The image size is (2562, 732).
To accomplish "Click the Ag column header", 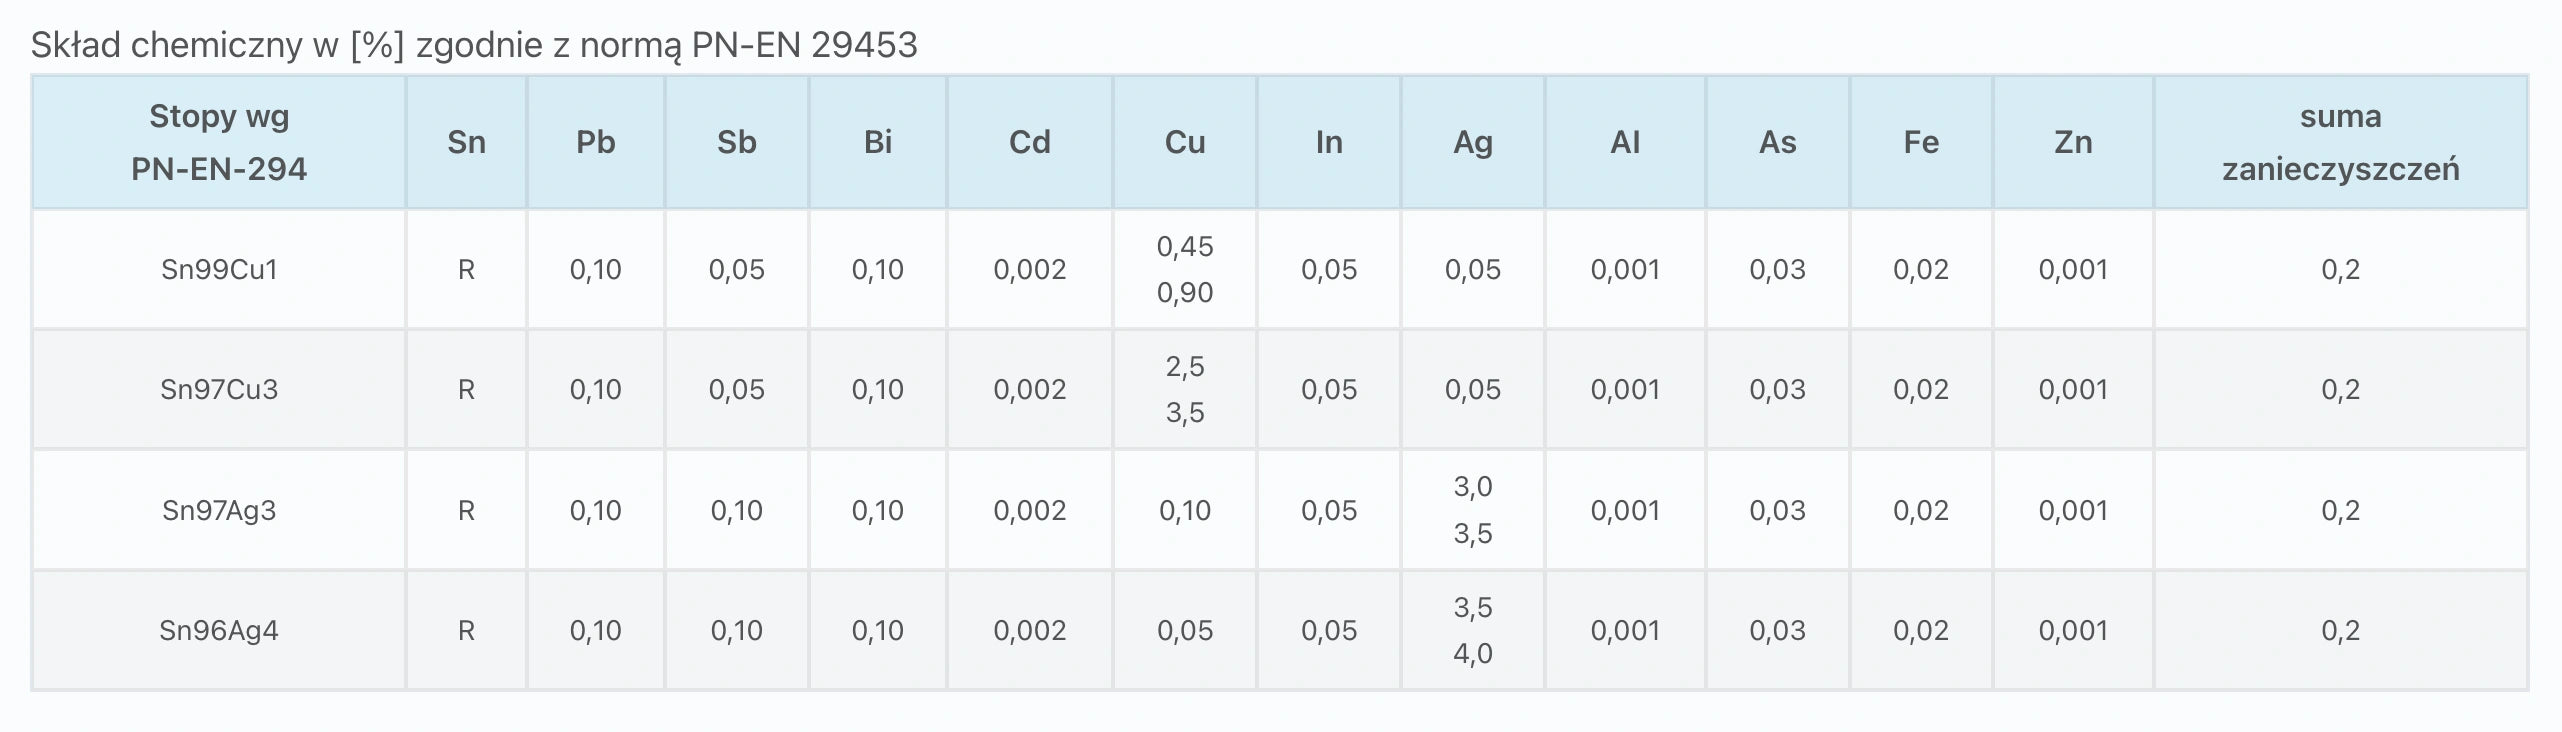I will tap(1472, 142).
